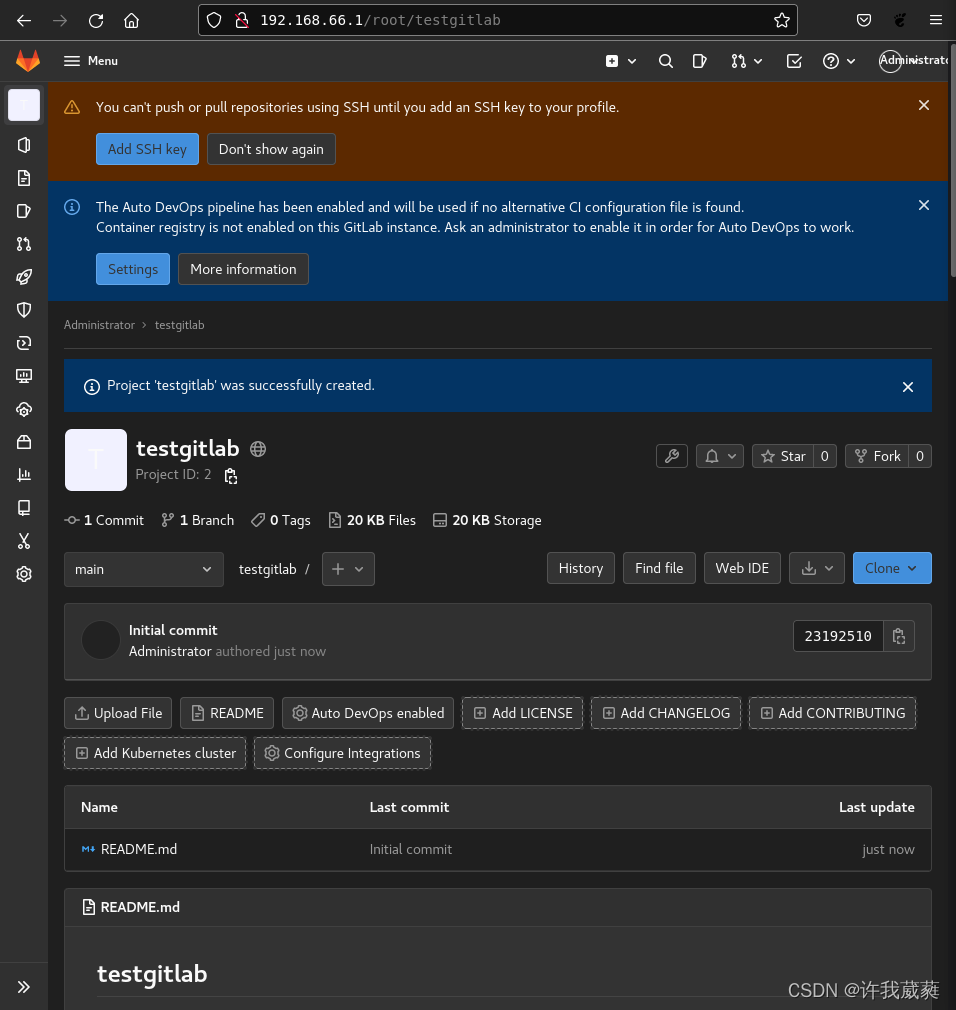This screenshot has height=1010, width=956.
Task: Open Snippets scissors sidebar icon
Action: pyautogui.click(x=24, y=541)
